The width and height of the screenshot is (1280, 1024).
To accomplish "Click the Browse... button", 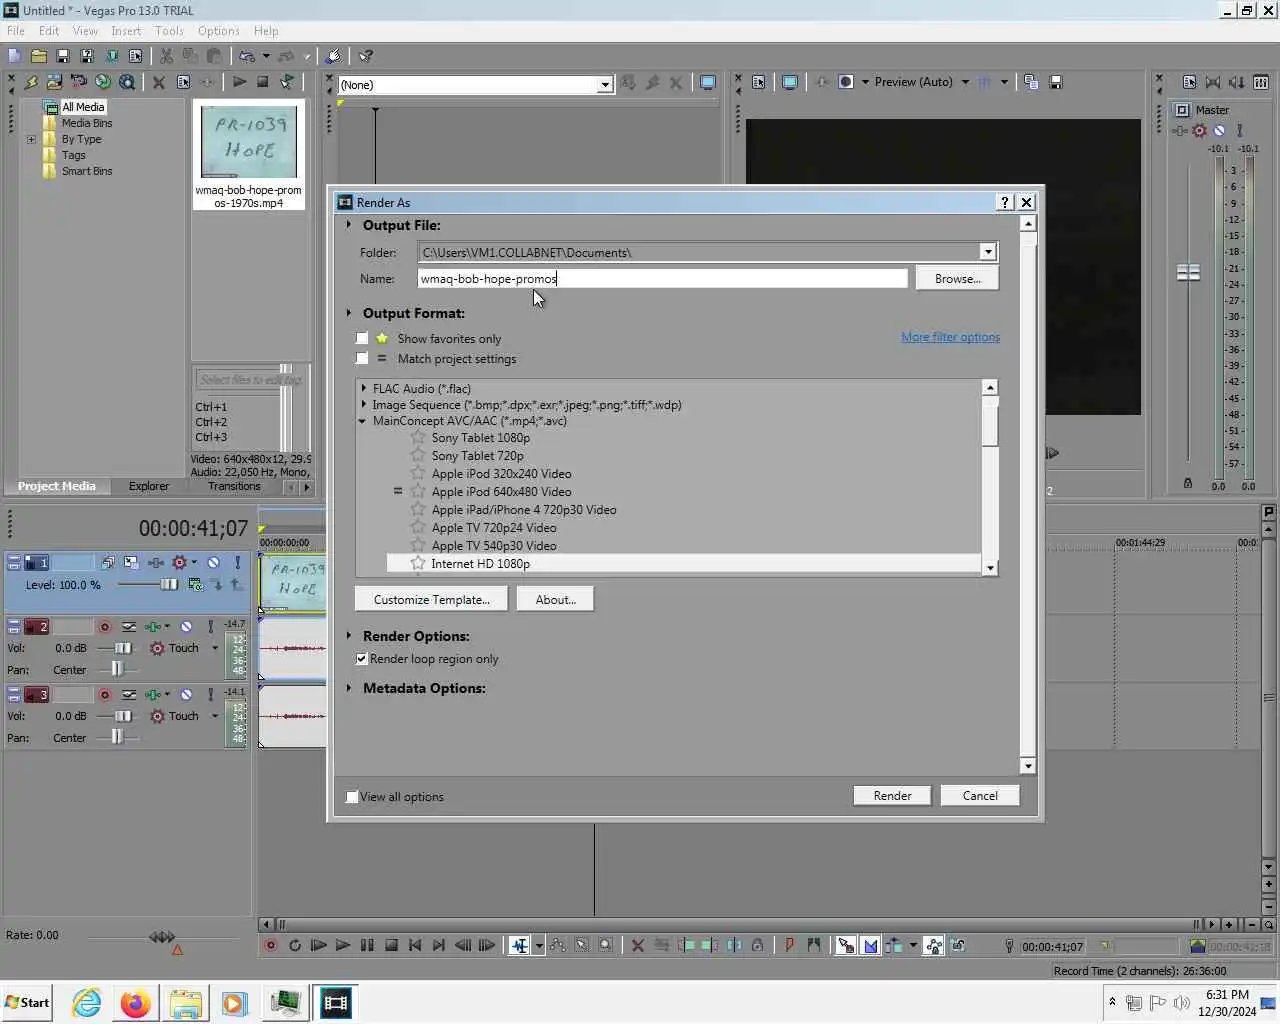I will tap(957, 279).
